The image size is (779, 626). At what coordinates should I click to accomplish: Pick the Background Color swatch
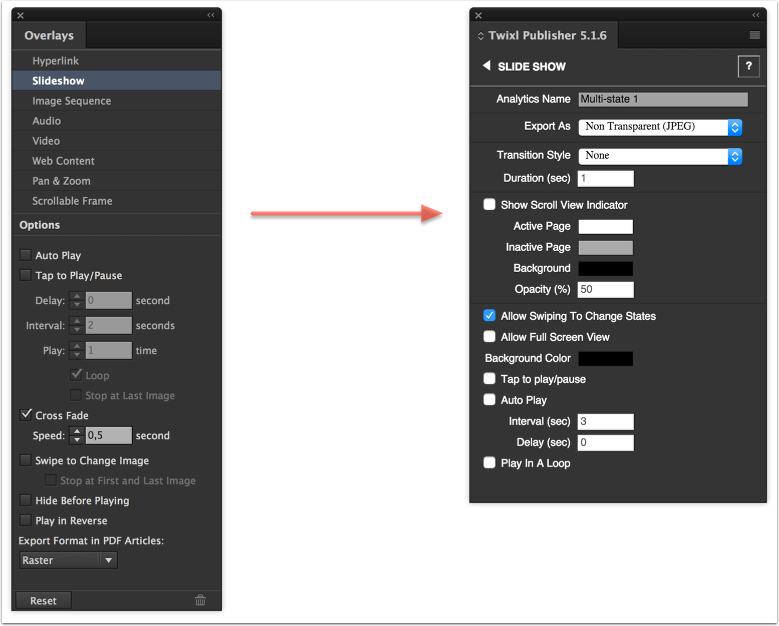pos(606,359)
